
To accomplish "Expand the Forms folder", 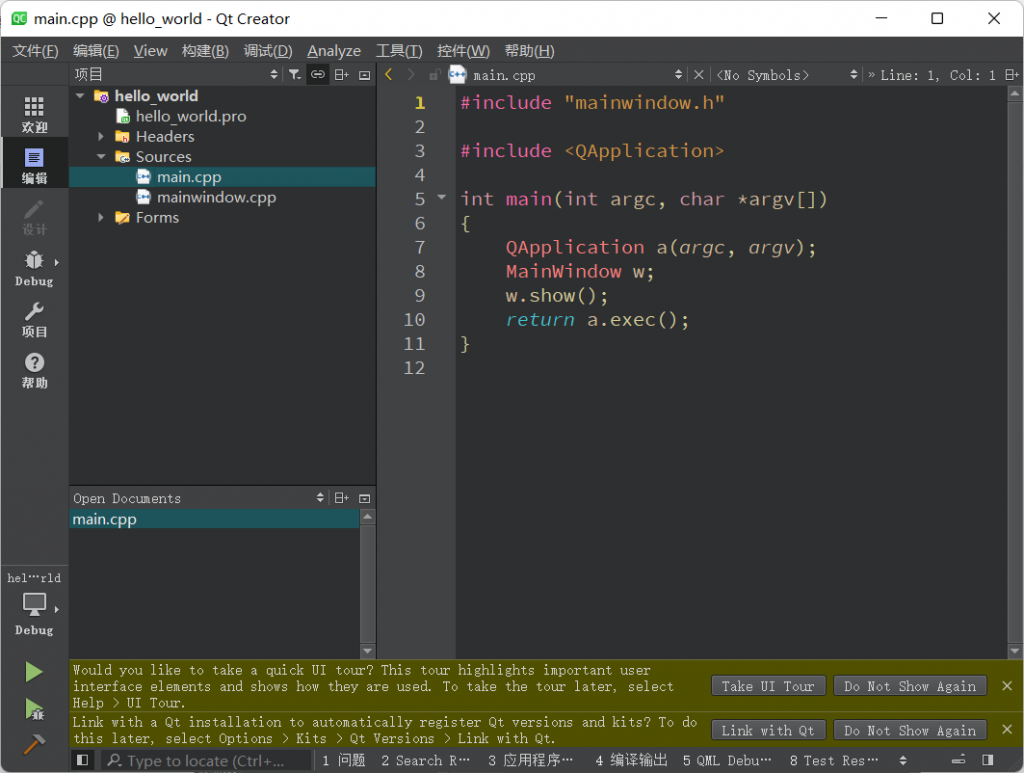I will coord(101,217).
